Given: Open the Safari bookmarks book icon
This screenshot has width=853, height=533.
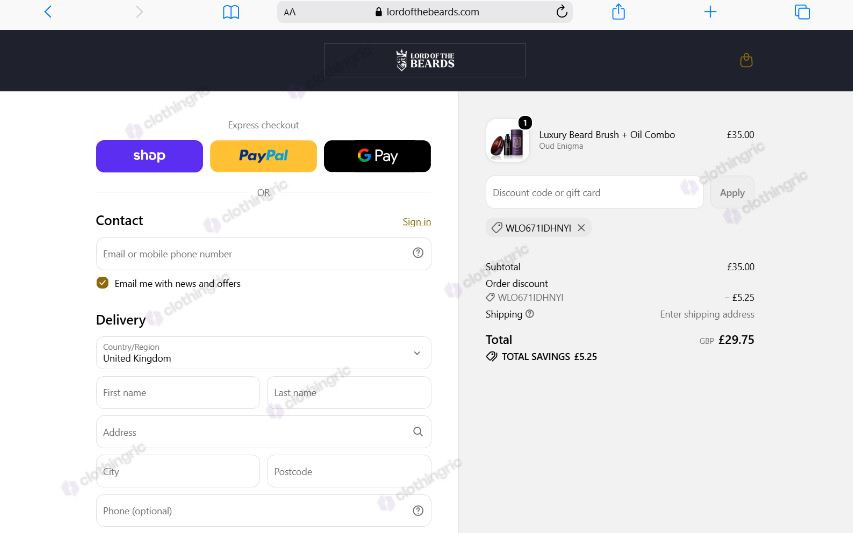Looking at the screenshot, I should (231, 12).
